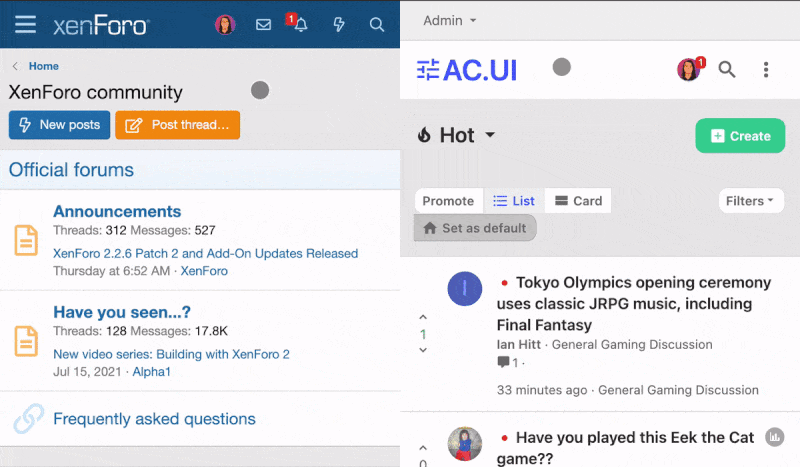Image resolution: width=800 pixels, height=467 pixels.
Task: Click the Announcements forum document icon
Action: tap(26, 240)
